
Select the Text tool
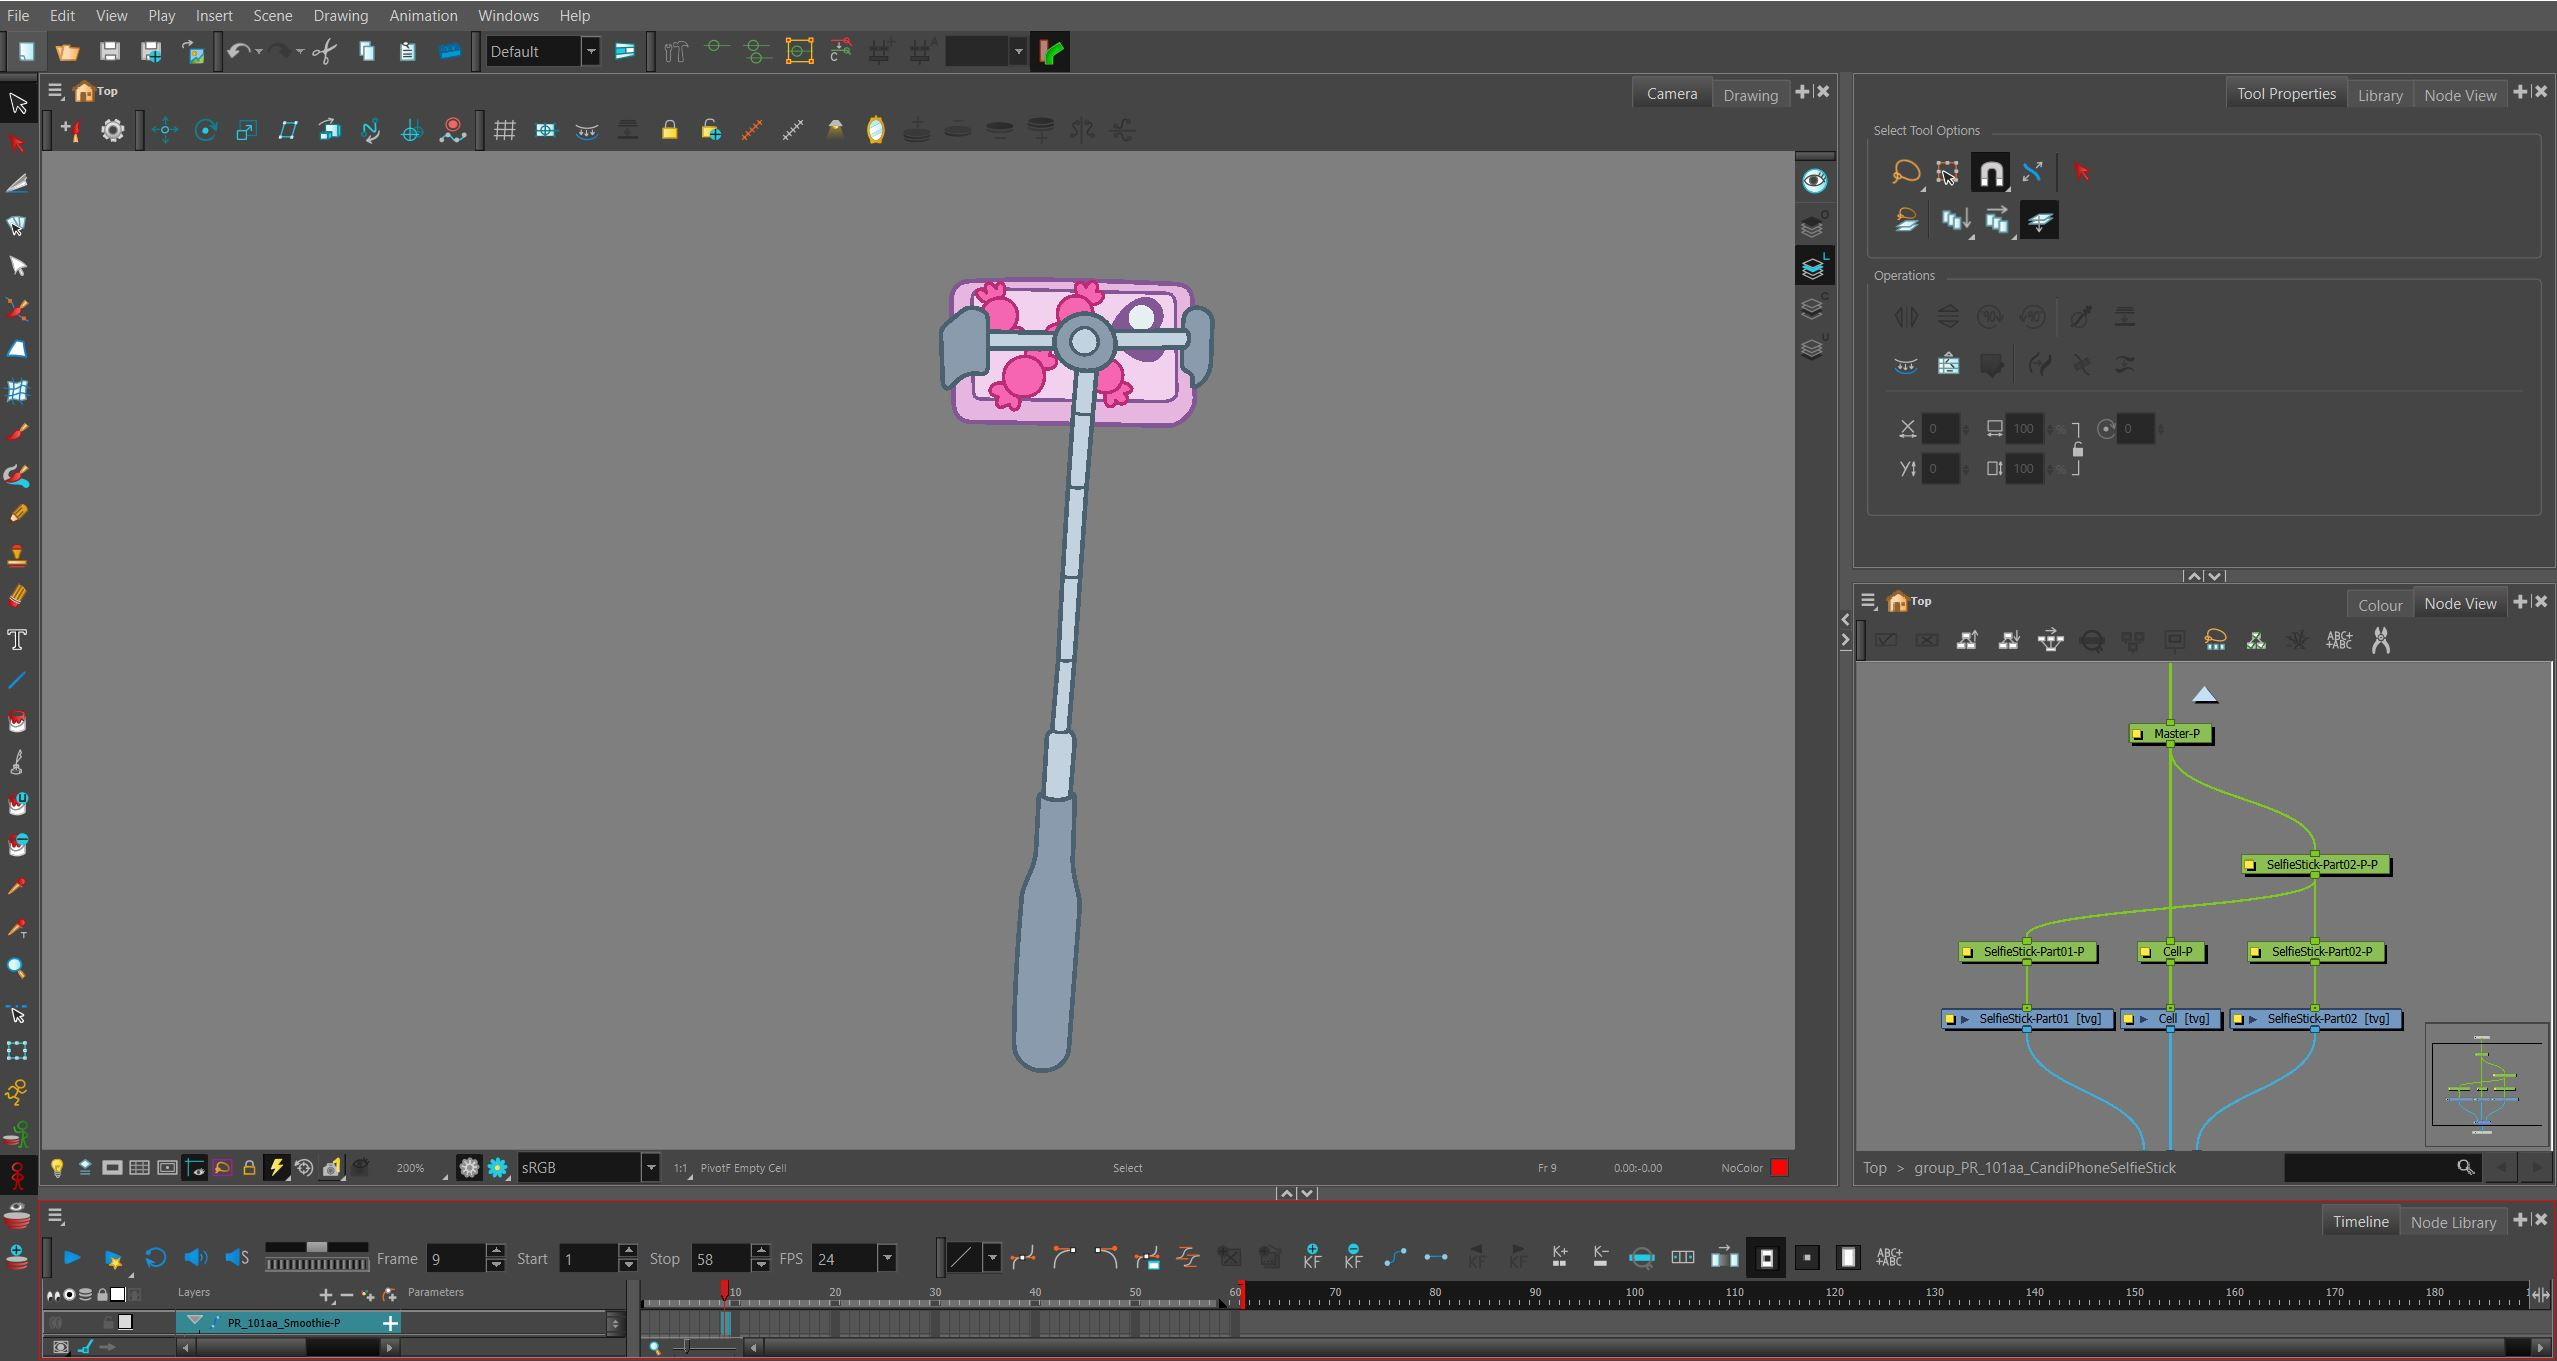[17, 640]
